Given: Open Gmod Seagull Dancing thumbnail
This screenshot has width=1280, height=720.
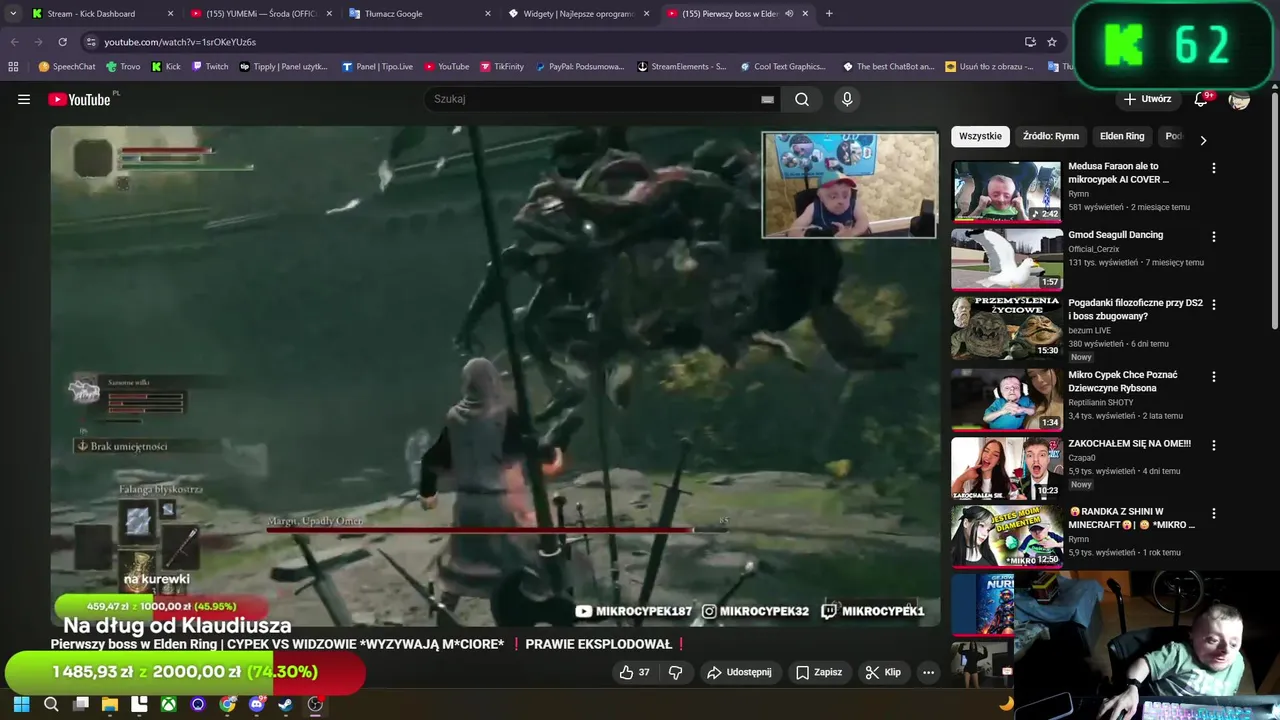Looking at the screenshot, I should (x=1006, y=259).
